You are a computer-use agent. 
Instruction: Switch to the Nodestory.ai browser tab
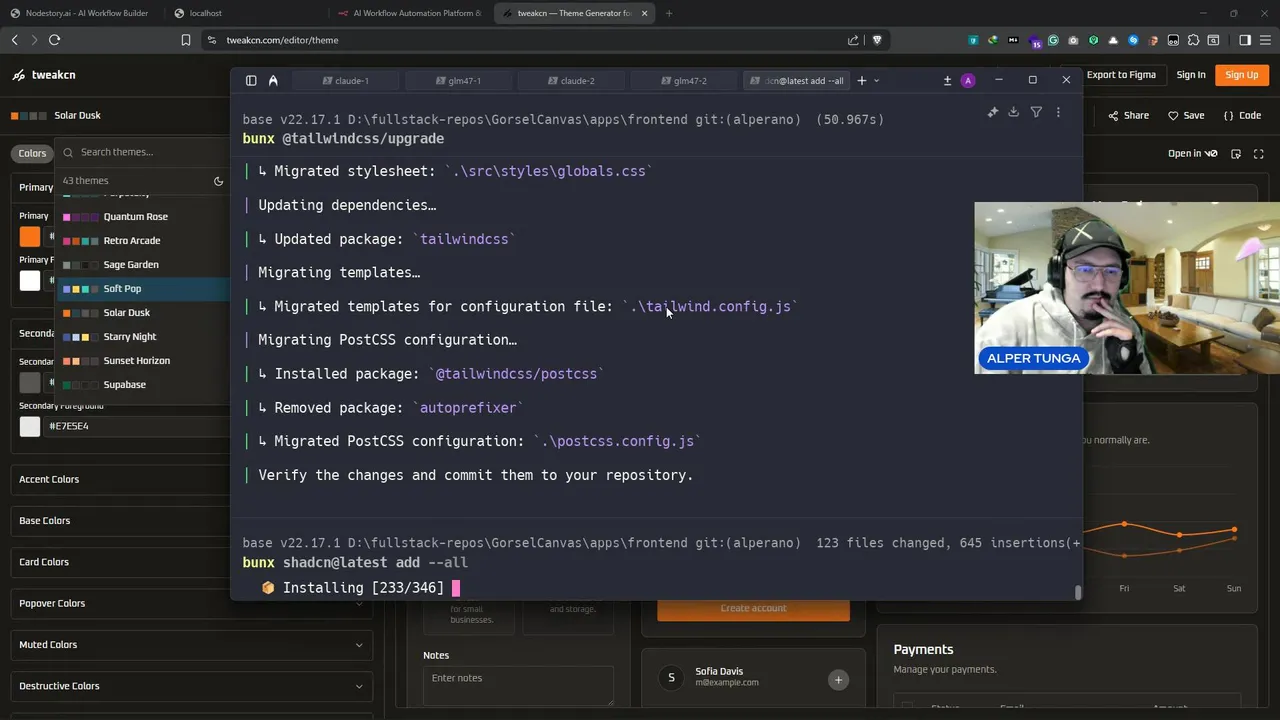click(80, 13)
